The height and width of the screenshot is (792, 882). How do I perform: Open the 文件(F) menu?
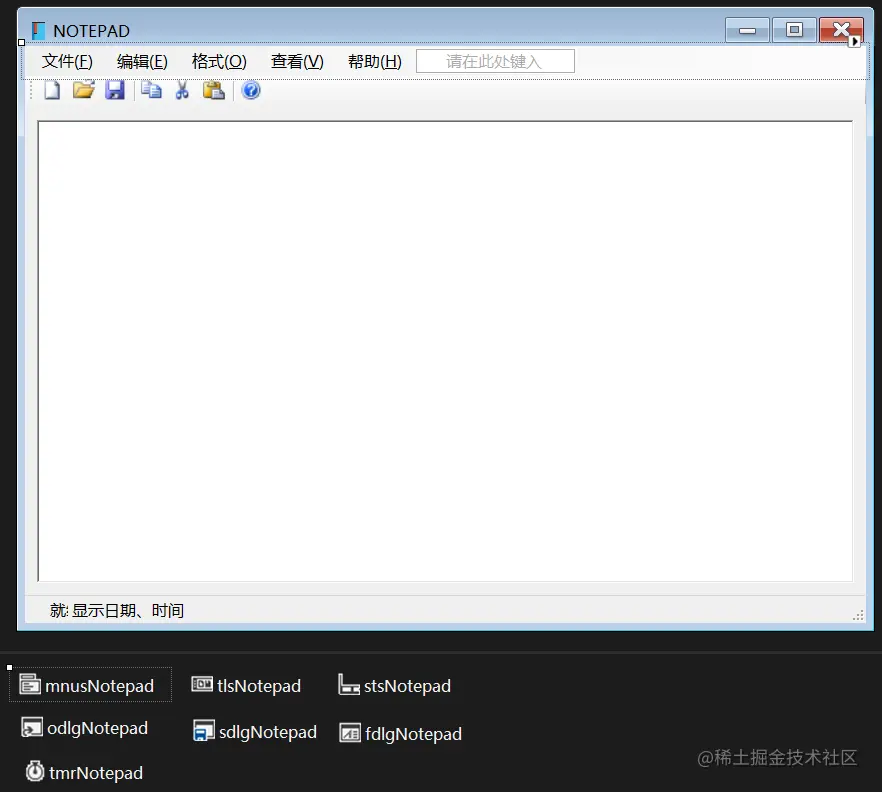[x=67, y=61]
